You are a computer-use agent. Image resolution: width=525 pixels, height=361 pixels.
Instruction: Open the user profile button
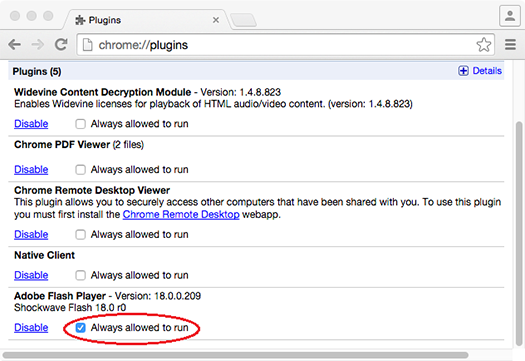[510, 16]
